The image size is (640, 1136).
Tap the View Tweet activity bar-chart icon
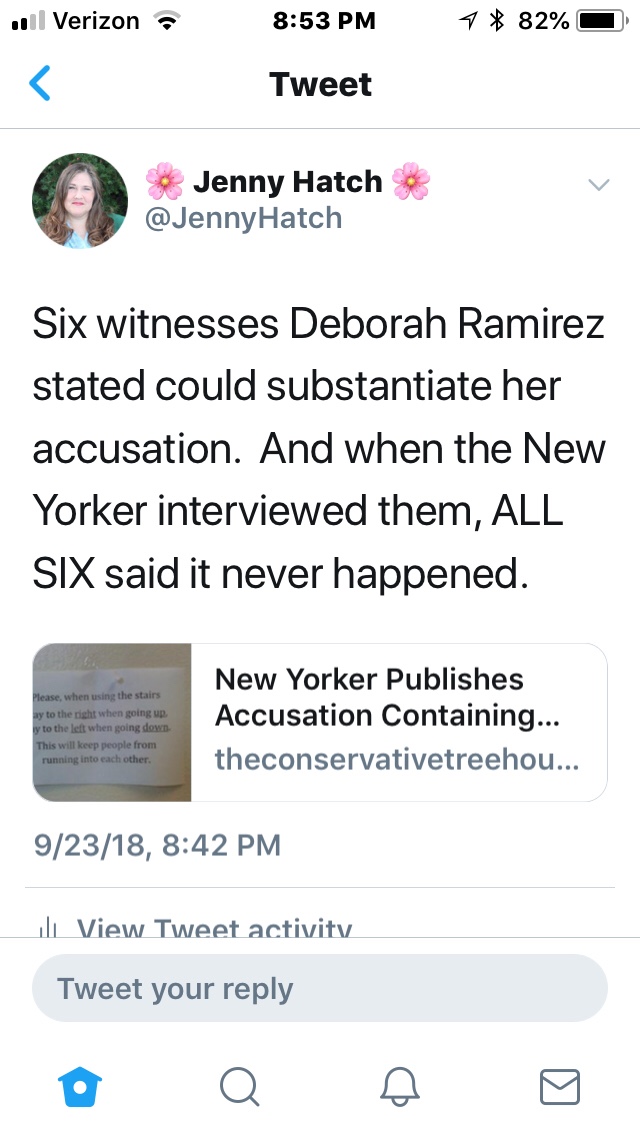click(x=47, y=928)
